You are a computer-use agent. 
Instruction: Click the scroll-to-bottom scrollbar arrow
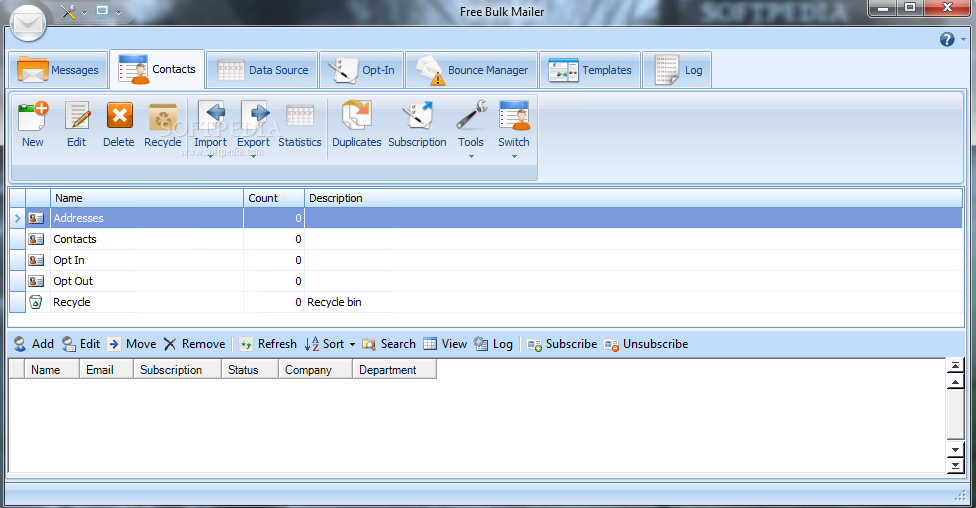tap(955, 466)
